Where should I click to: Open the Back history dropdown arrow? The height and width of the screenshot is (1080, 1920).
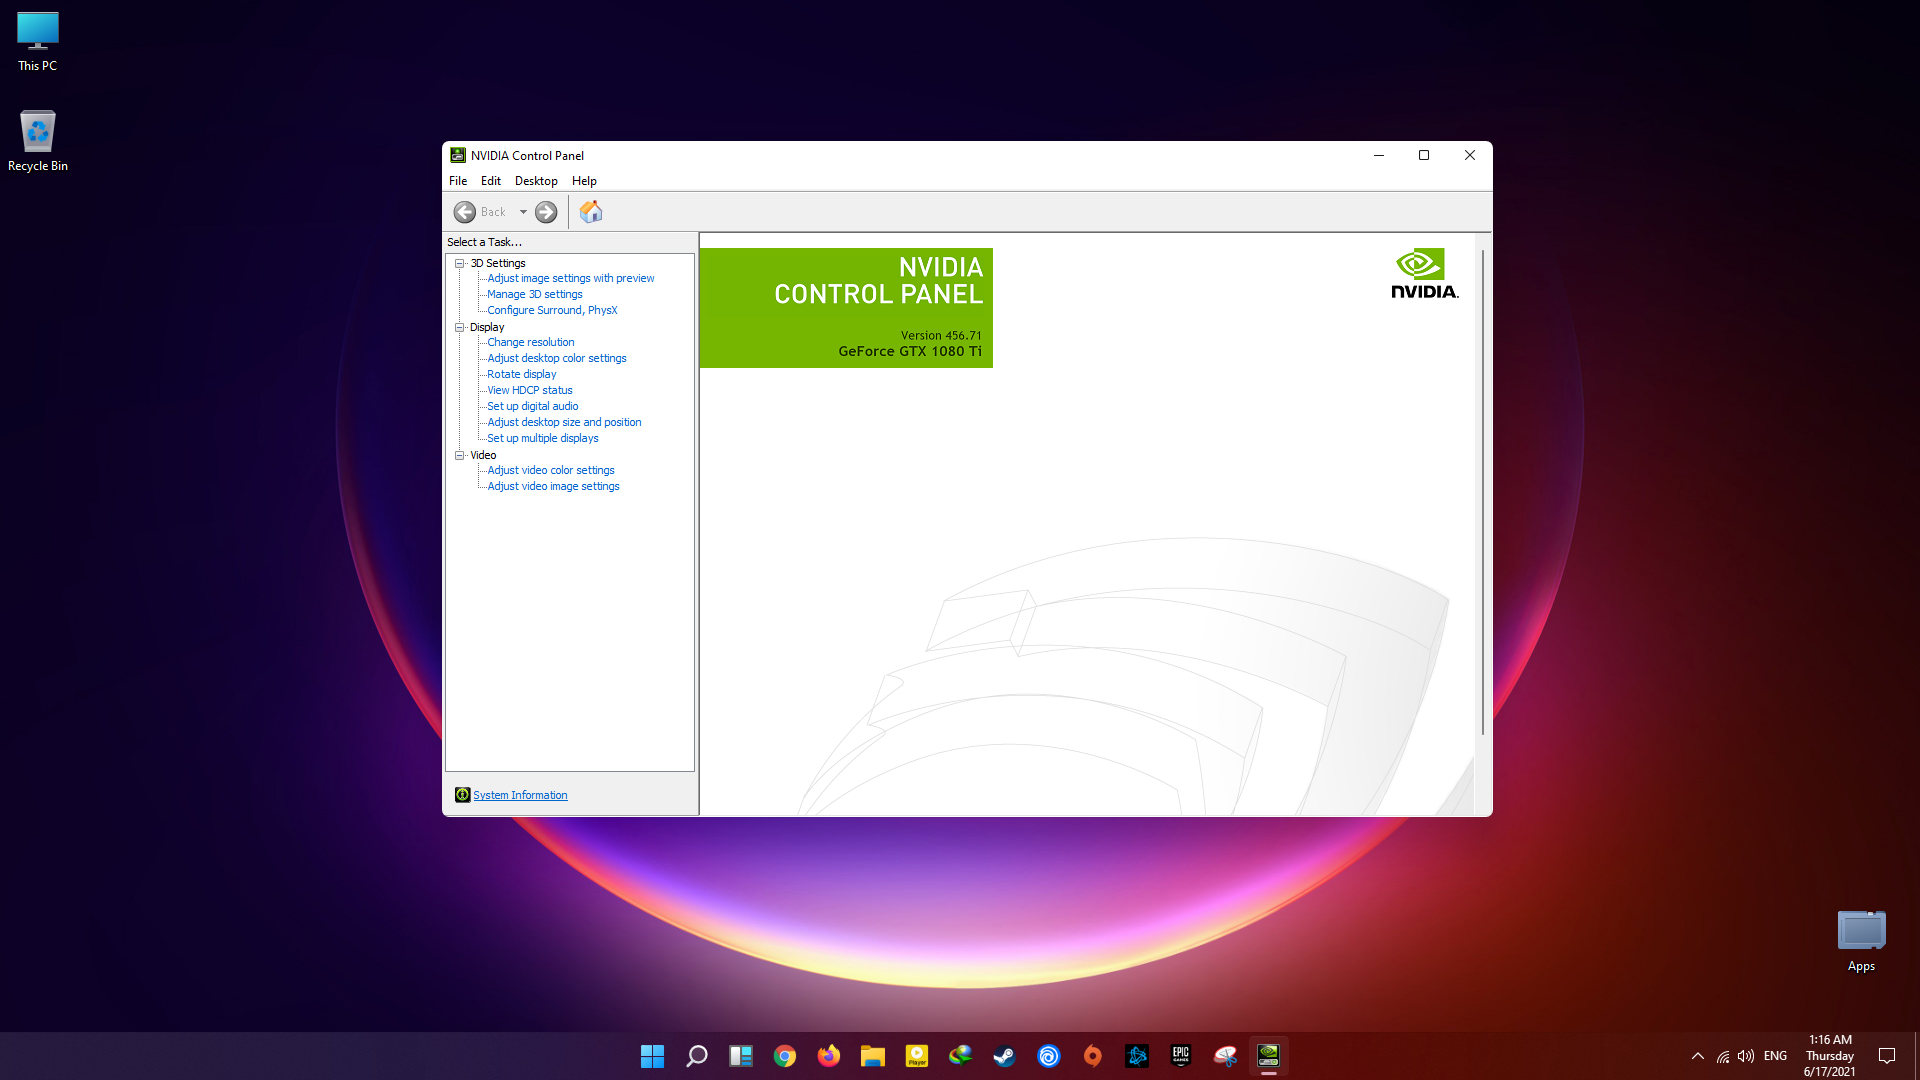523,212
